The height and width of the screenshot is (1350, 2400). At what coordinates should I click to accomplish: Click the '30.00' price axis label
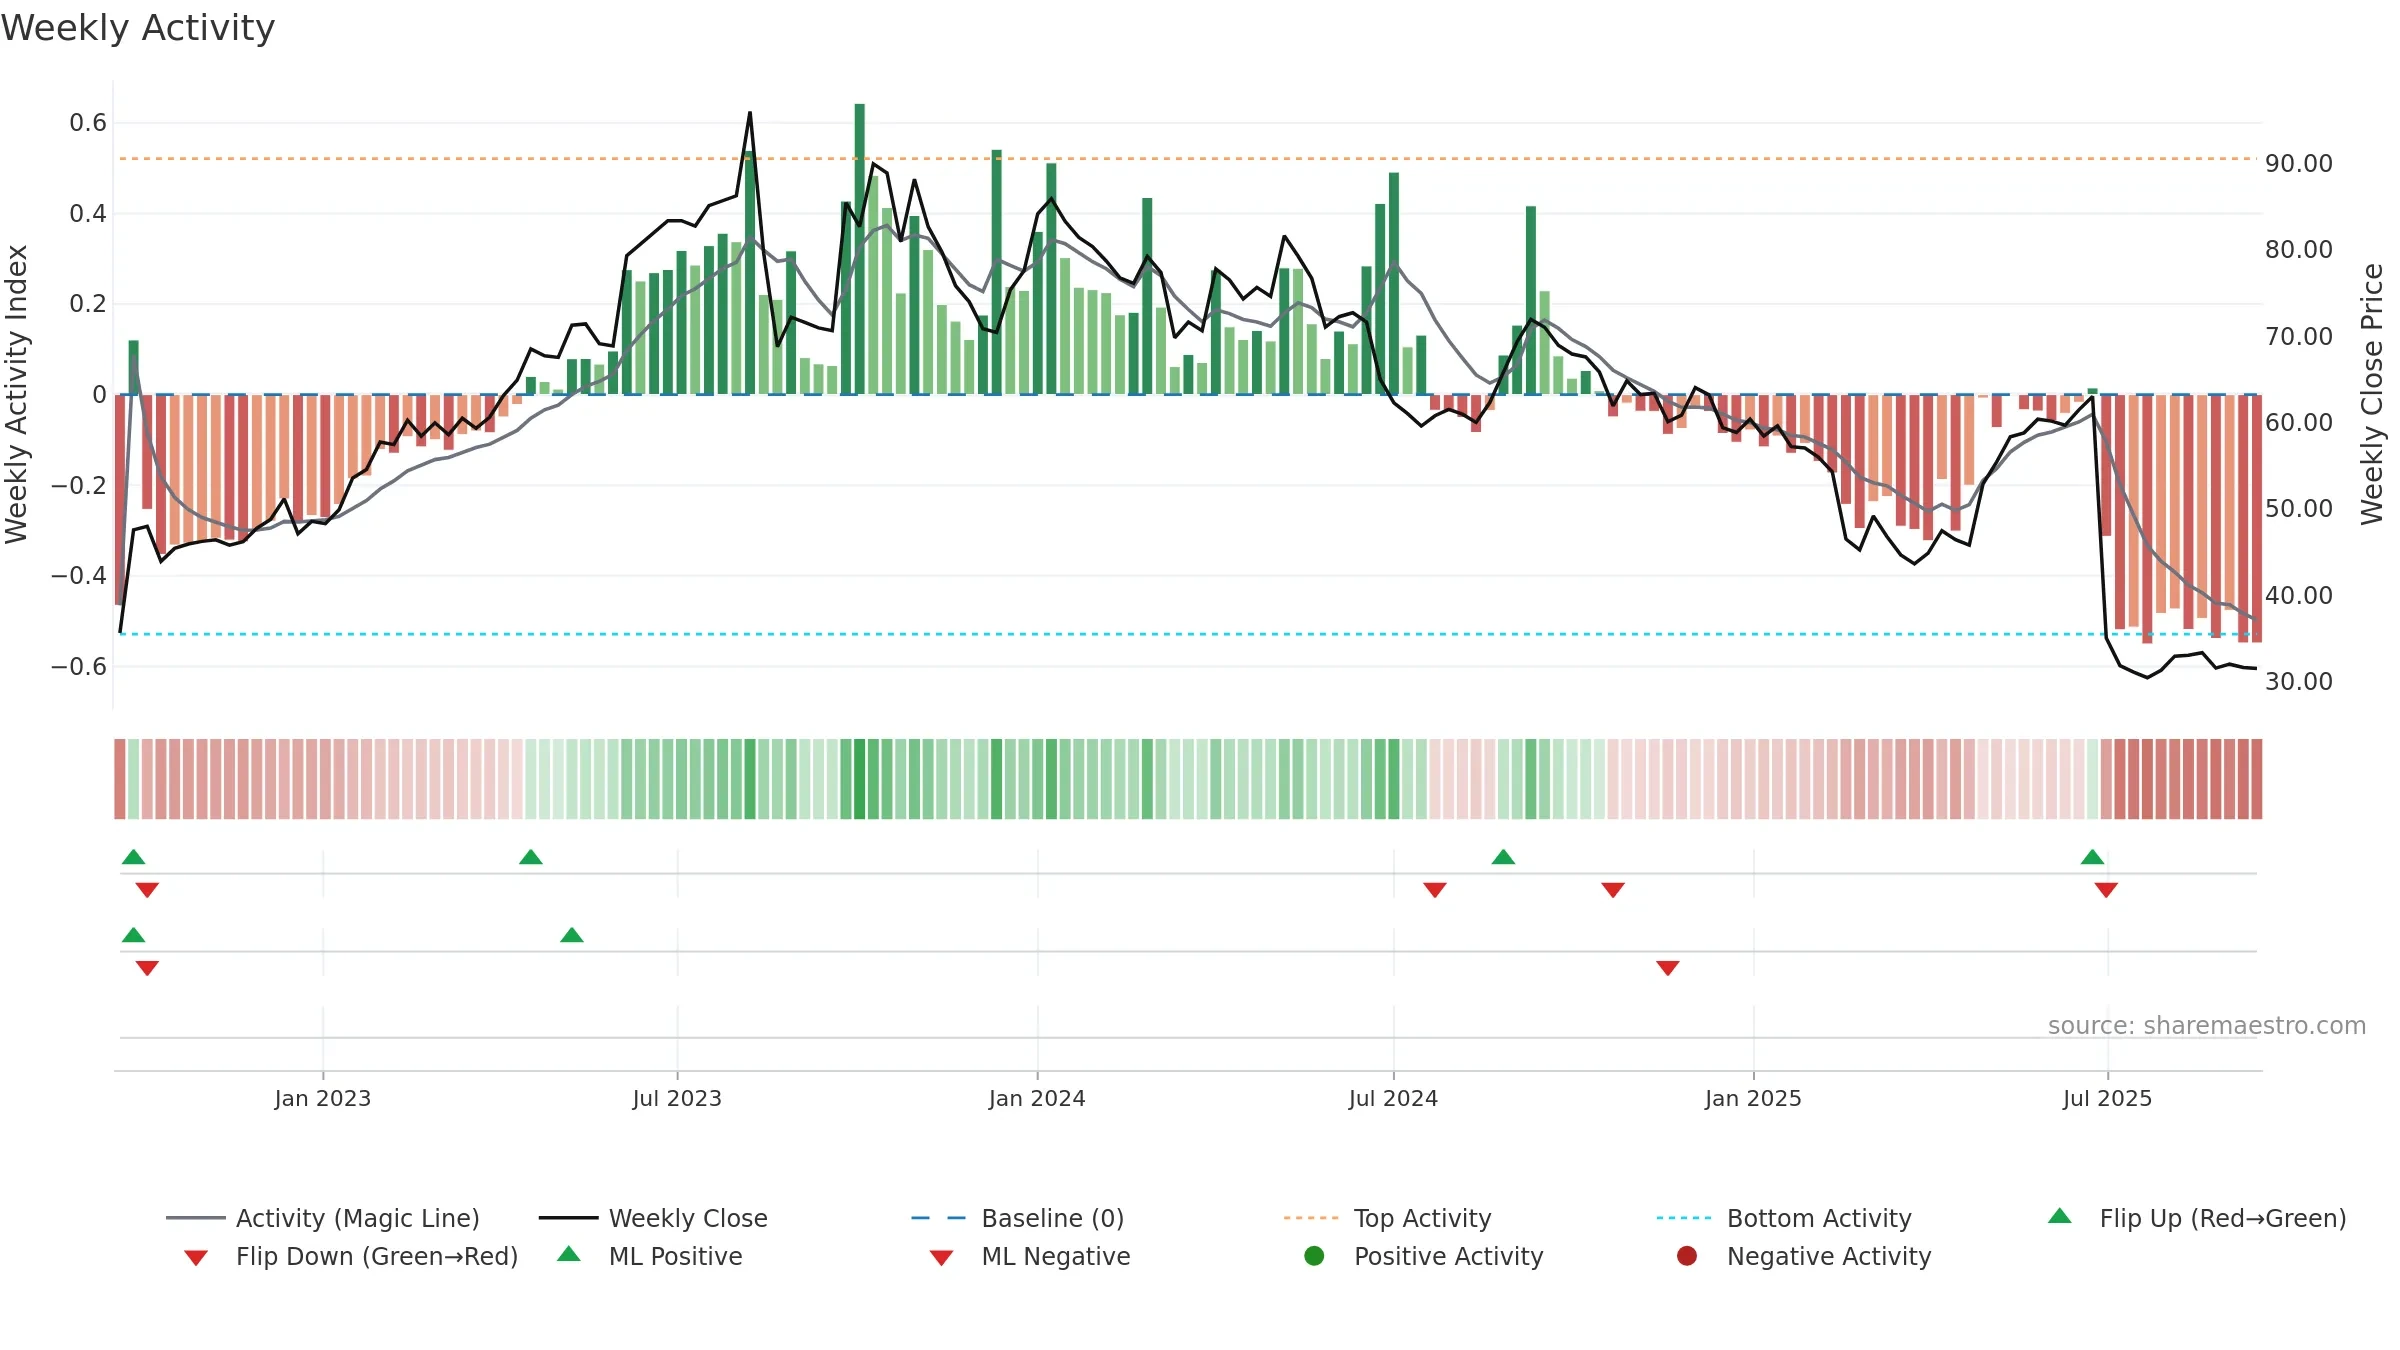click(2299, 681)
